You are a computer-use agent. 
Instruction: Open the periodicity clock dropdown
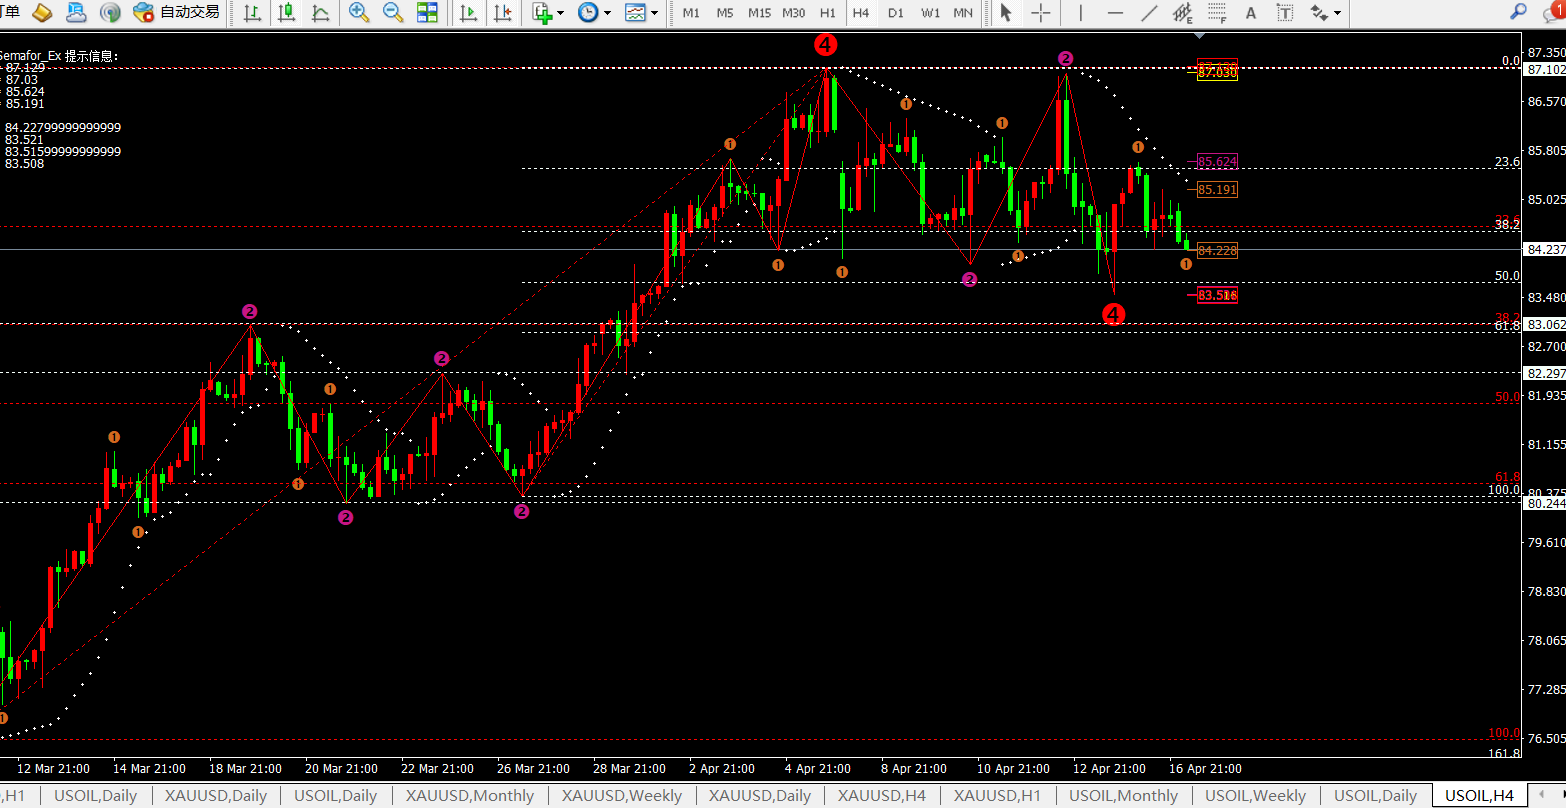tap(608, 13)
